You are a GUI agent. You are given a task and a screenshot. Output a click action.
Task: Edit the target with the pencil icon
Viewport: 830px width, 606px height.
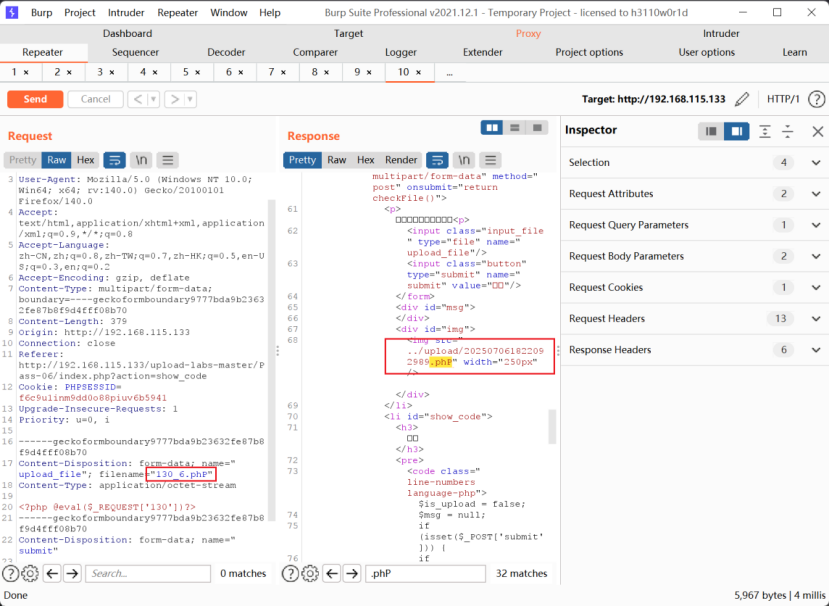[742, 99]
